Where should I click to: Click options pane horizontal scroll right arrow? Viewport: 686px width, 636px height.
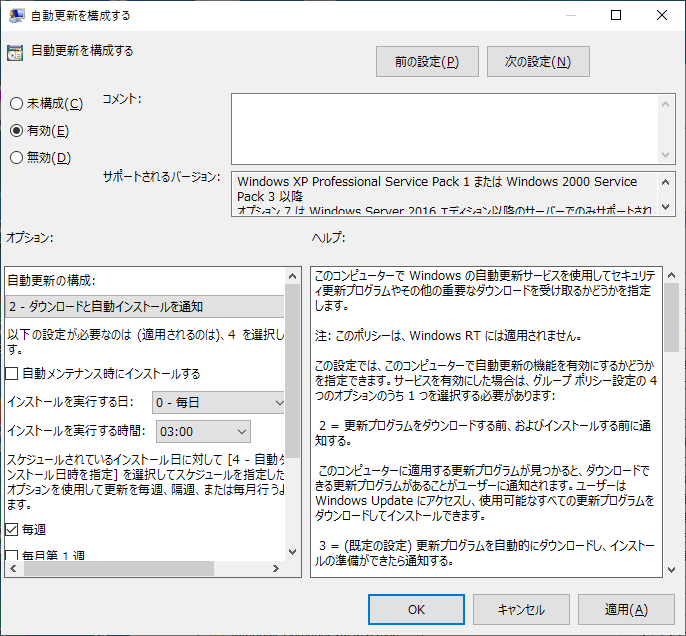[276, 569]
